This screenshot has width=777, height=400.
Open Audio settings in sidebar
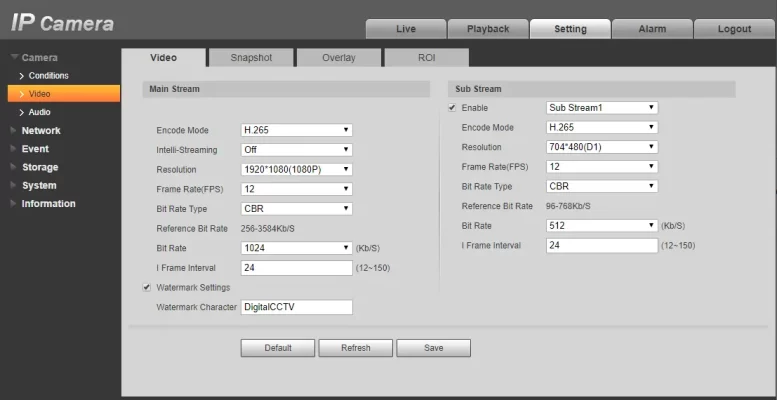tap(39, 113)
